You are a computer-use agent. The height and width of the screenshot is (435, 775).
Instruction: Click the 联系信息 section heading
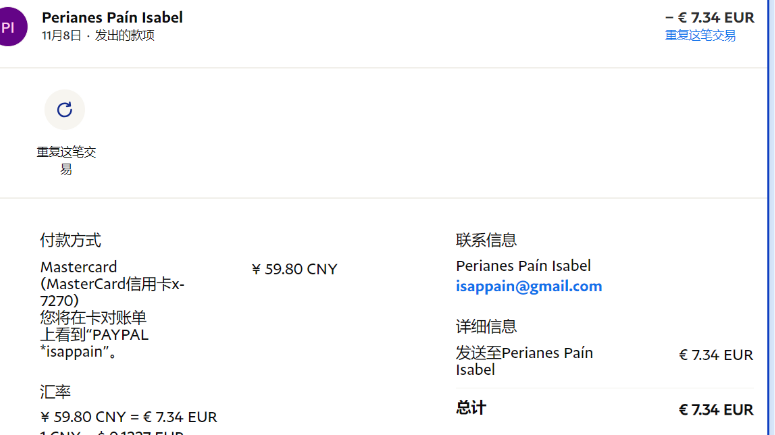(486, 240)
